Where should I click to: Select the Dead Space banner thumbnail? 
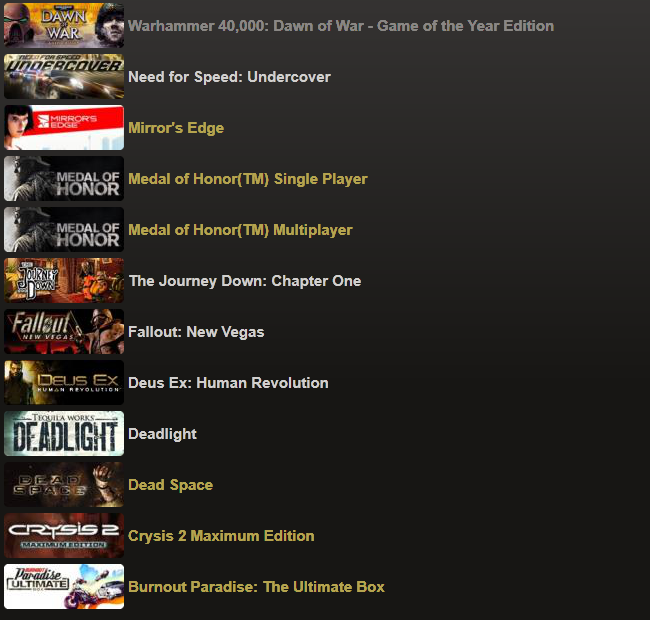(64, 484)
